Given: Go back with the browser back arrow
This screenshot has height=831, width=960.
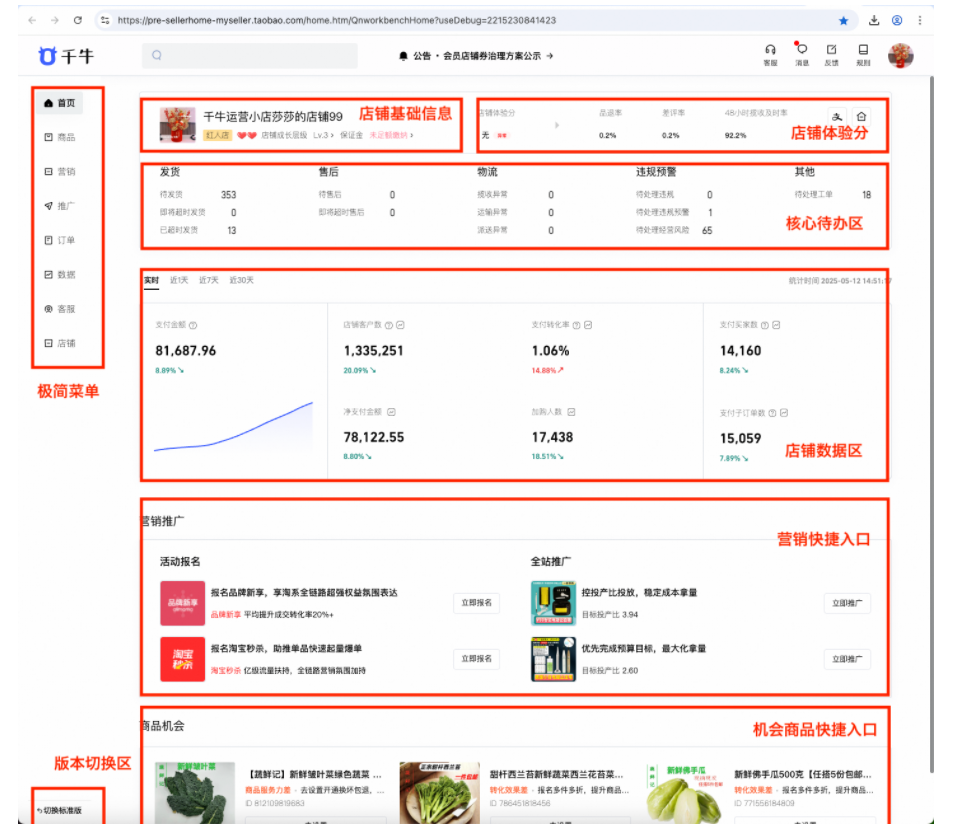Looking at the screenshot, I should (32, 20).
